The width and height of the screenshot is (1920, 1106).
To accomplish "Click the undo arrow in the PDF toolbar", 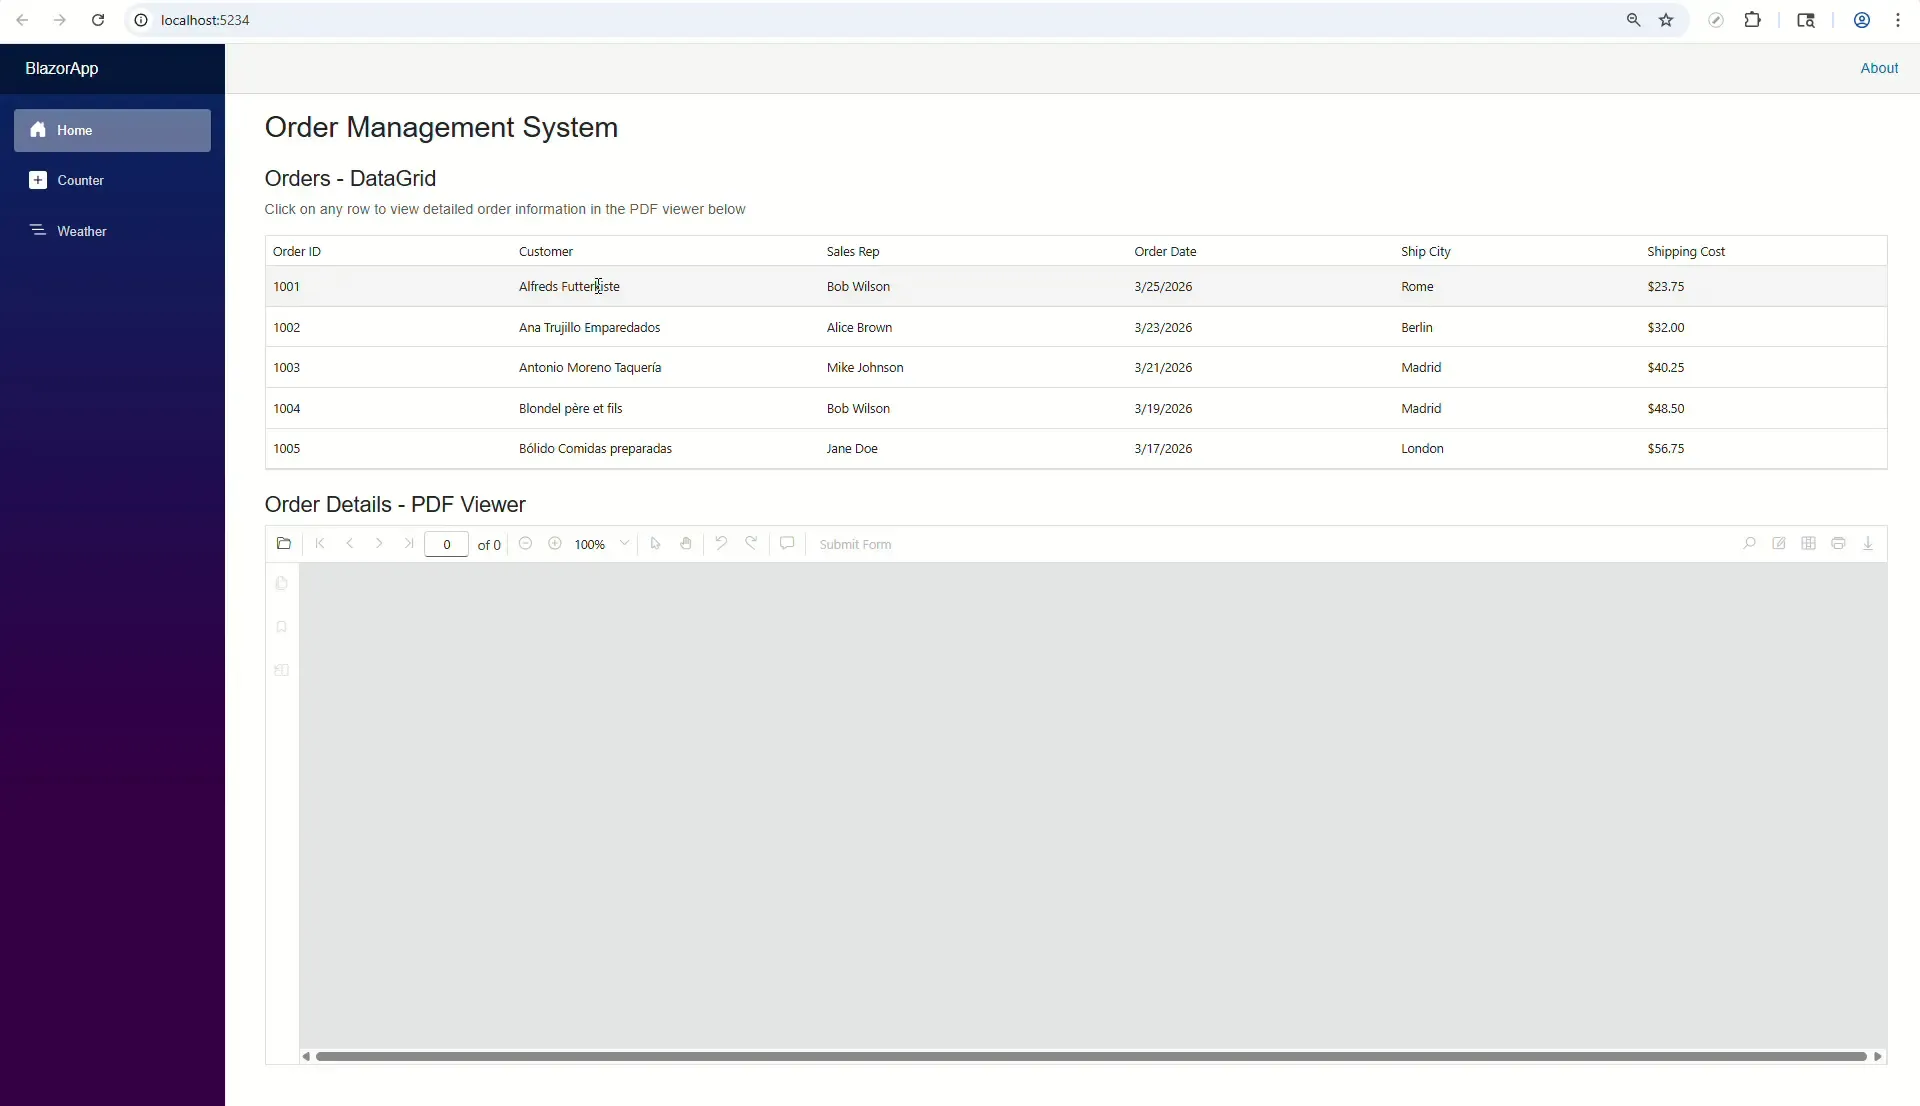I will pos(721,544).
